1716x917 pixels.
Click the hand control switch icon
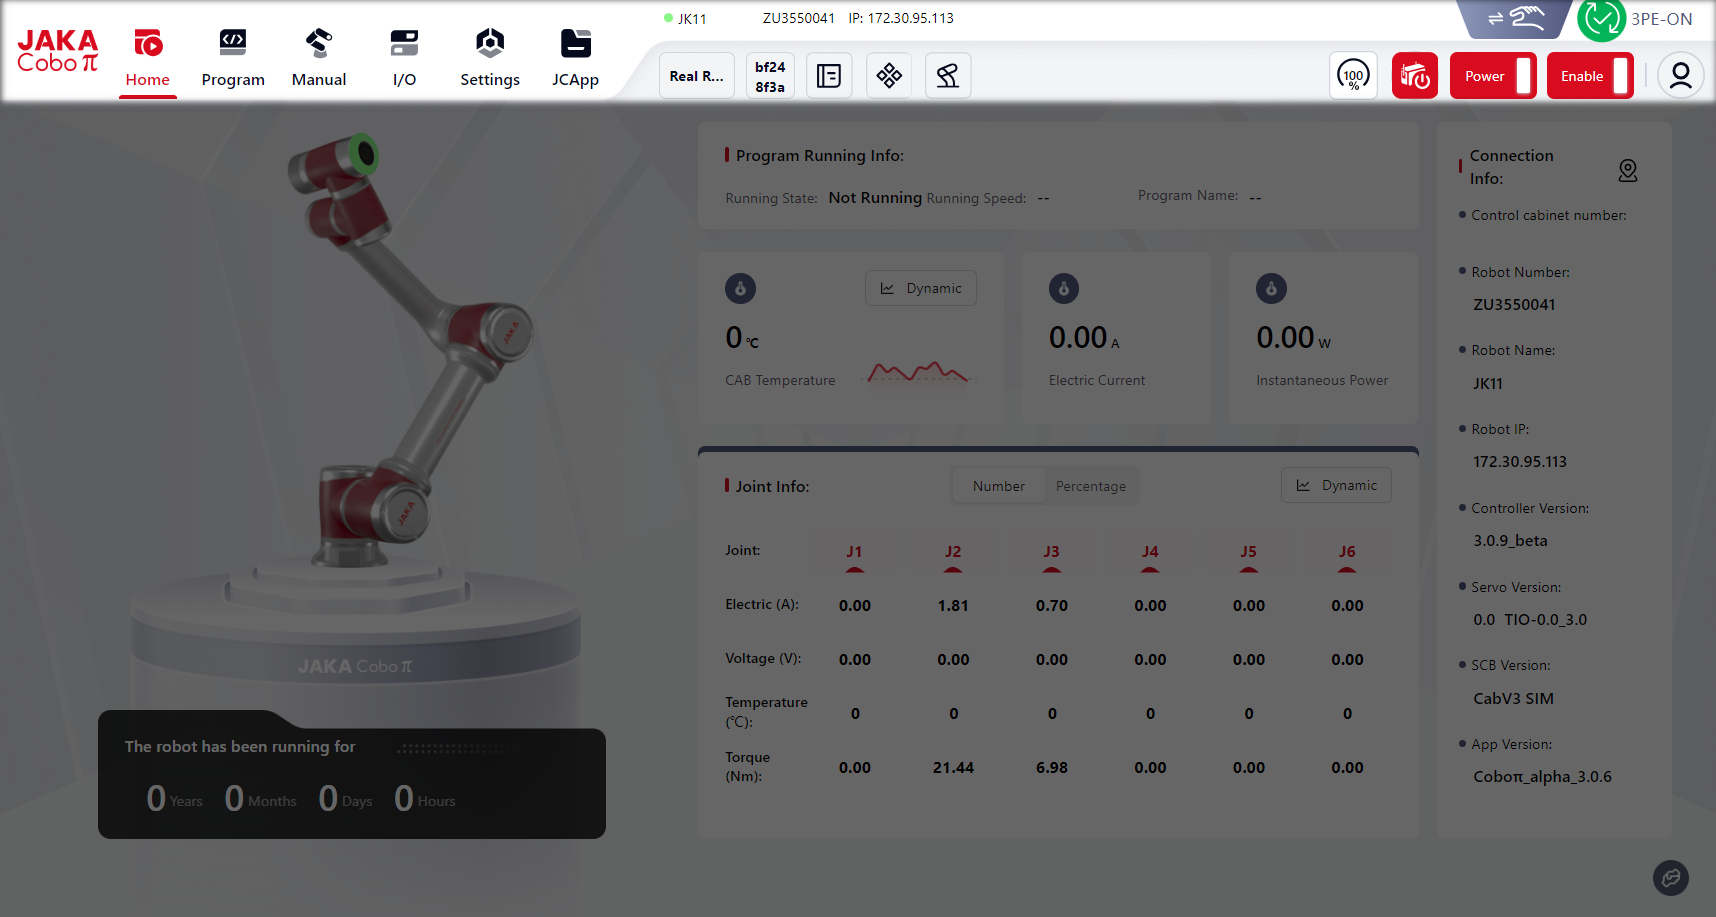1515,18
